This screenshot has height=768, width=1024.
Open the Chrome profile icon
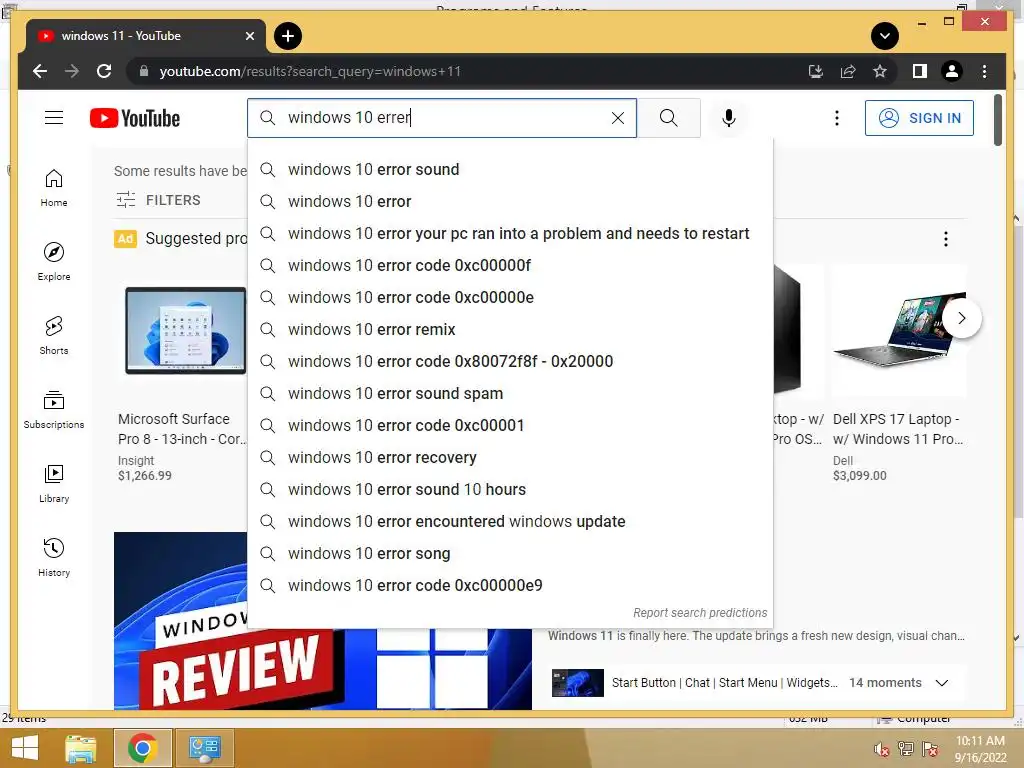coord(952,71)
